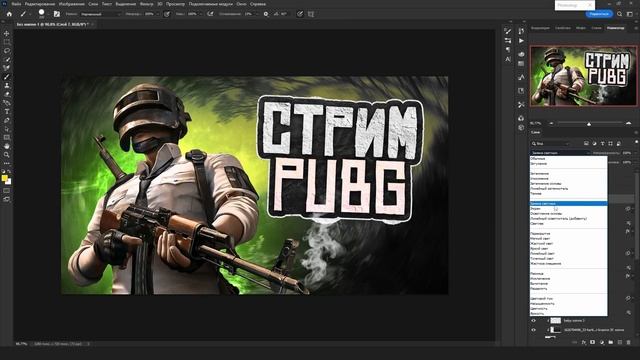The width and height of the screenshot is (640, 360).
Task: Click Navigator zoom in large mountains icon
Action: pyautogui.click(x=628, y=123)
